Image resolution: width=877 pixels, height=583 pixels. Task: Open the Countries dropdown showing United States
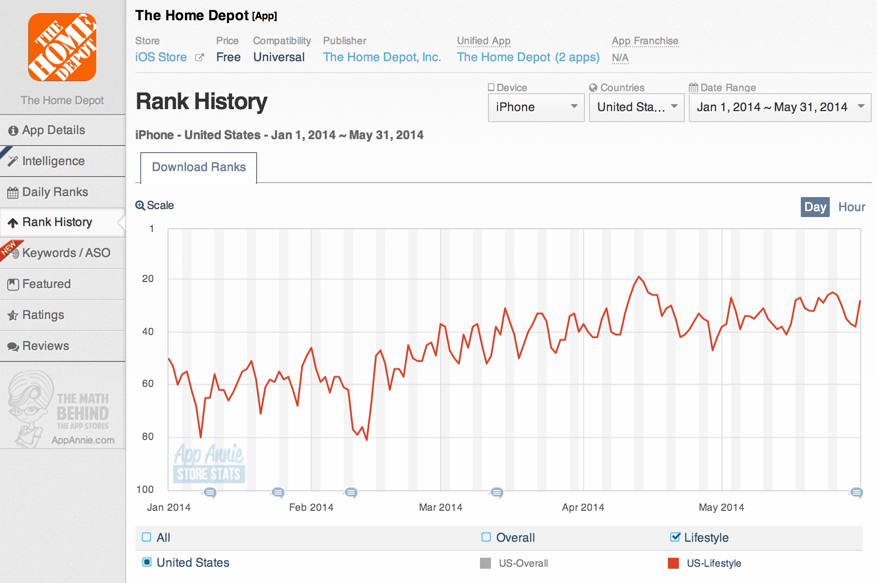pyautogui.click(x=636, y=107)
